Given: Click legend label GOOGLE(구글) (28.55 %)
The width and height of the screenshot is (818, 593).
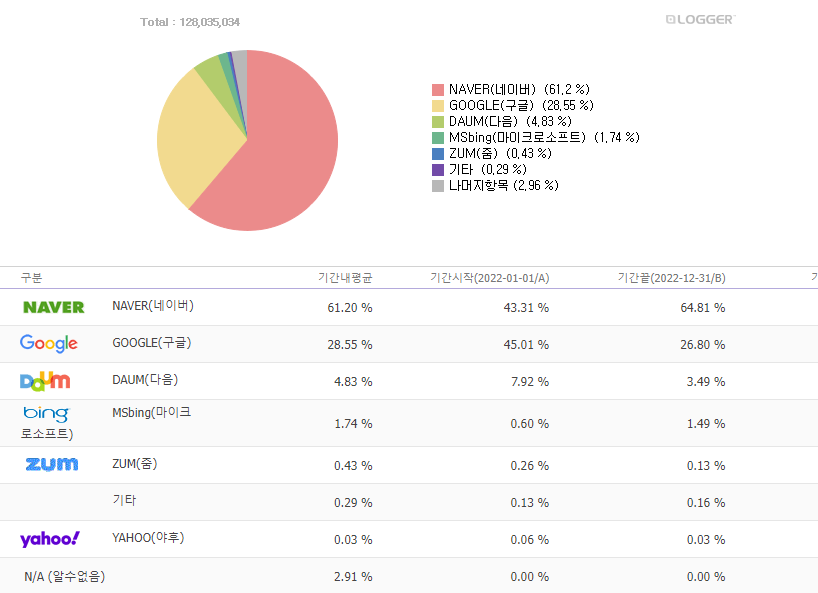Looking at the screenshot, I should (521, 106).
